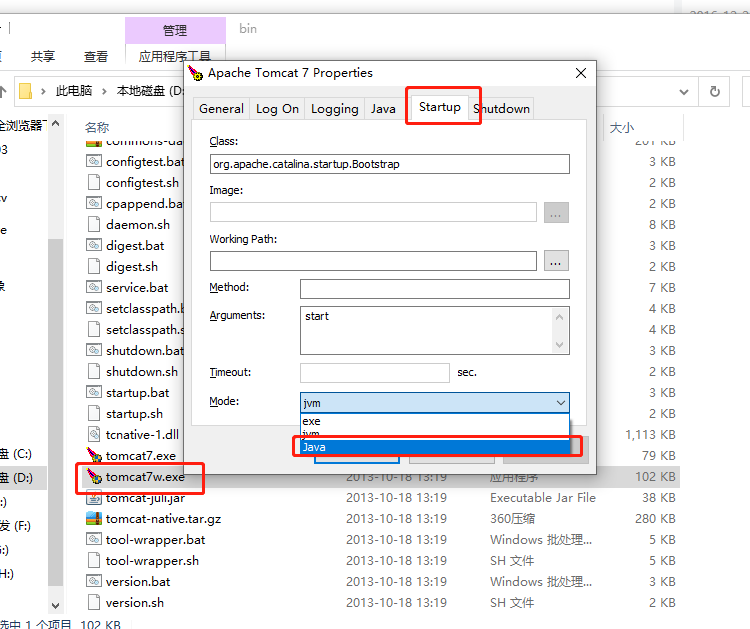Screen dimensions: 750x629
Task: Select drive (F:) in navigation pane
Action: [x=16, y=526]
